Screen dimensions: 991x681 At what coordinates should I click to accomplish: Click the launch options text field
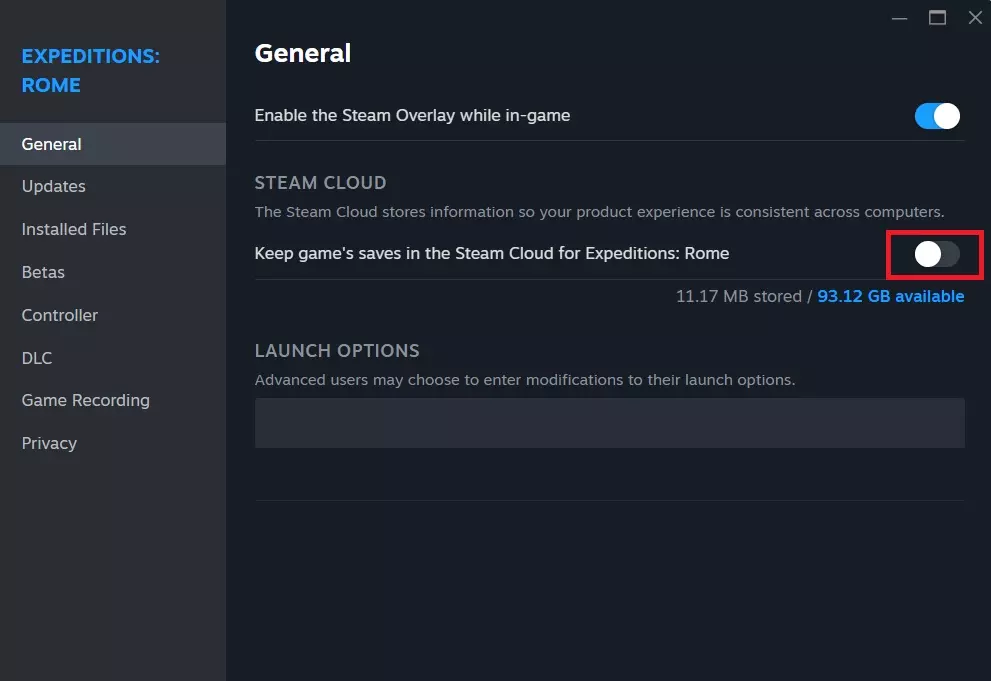609,422
